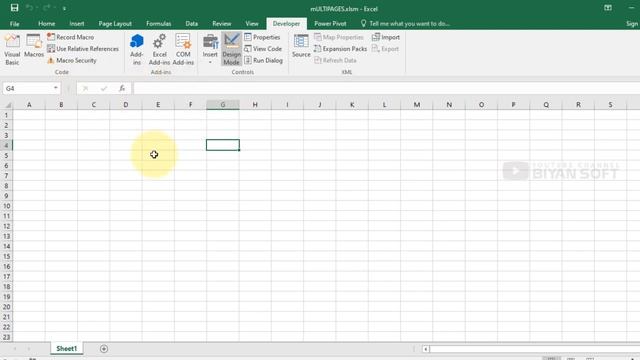Toggle Design Mode off
This screenshot has height=360, width=640.
[x=231, y=50]
